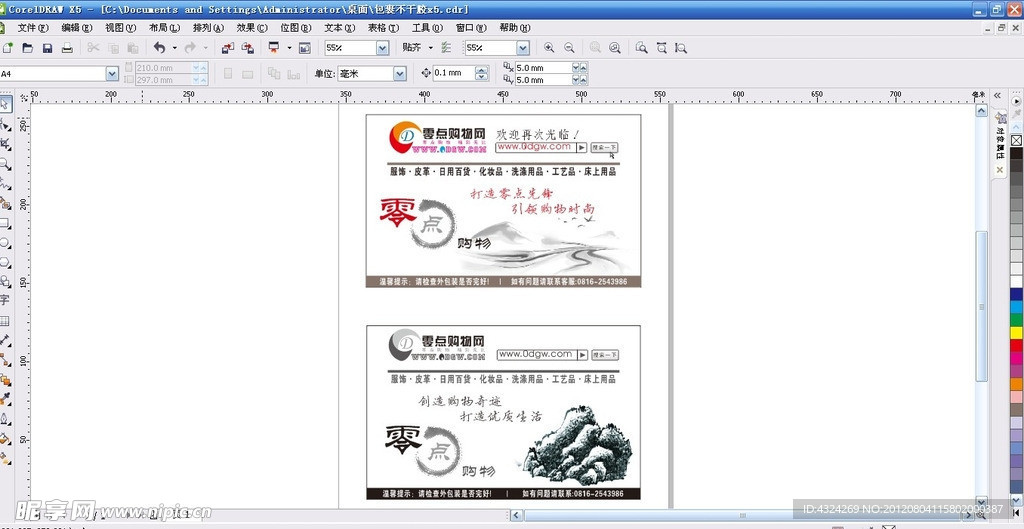This screenshot has height=529, width=1024.
Task: Select the Ellipse tool in the toolbox
Action: click(5, 242)
